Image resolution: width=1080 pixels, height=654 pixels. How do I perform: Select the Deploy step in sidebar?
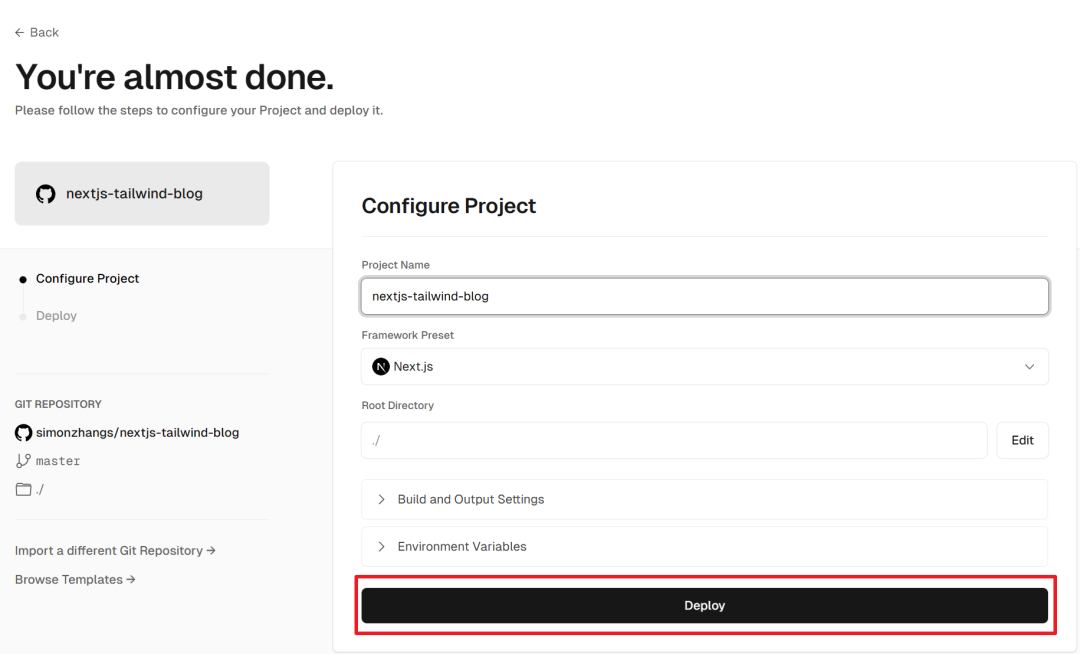coord(56,316)
